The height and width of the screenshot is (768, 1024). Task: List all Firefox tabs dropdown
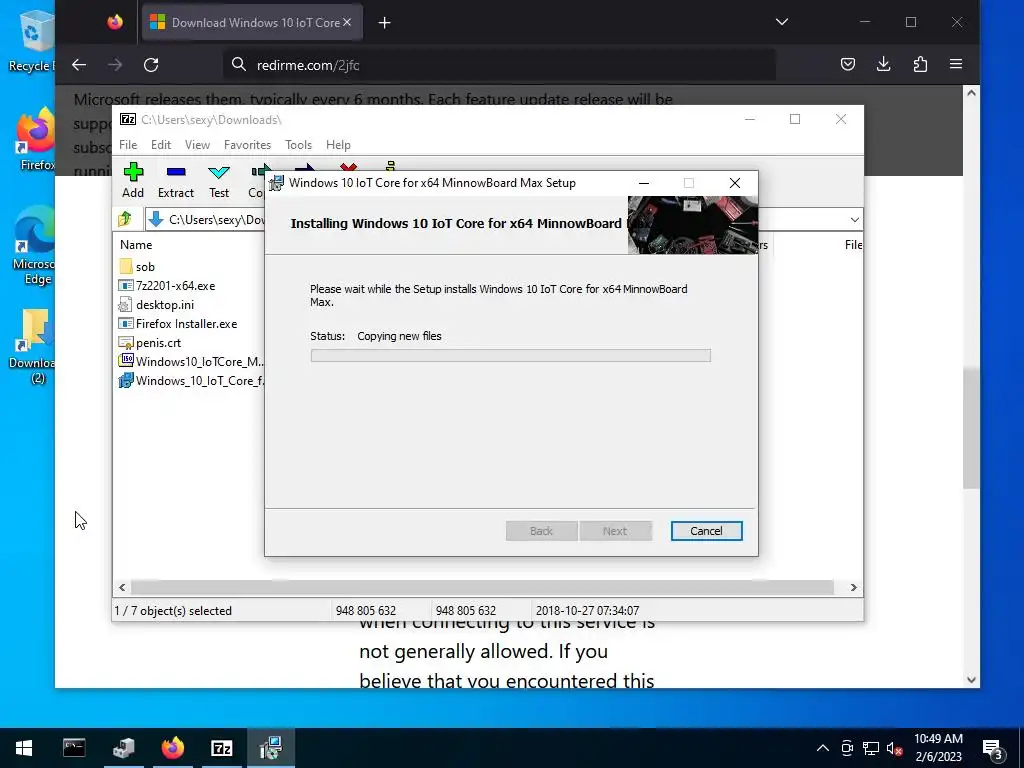782,22
